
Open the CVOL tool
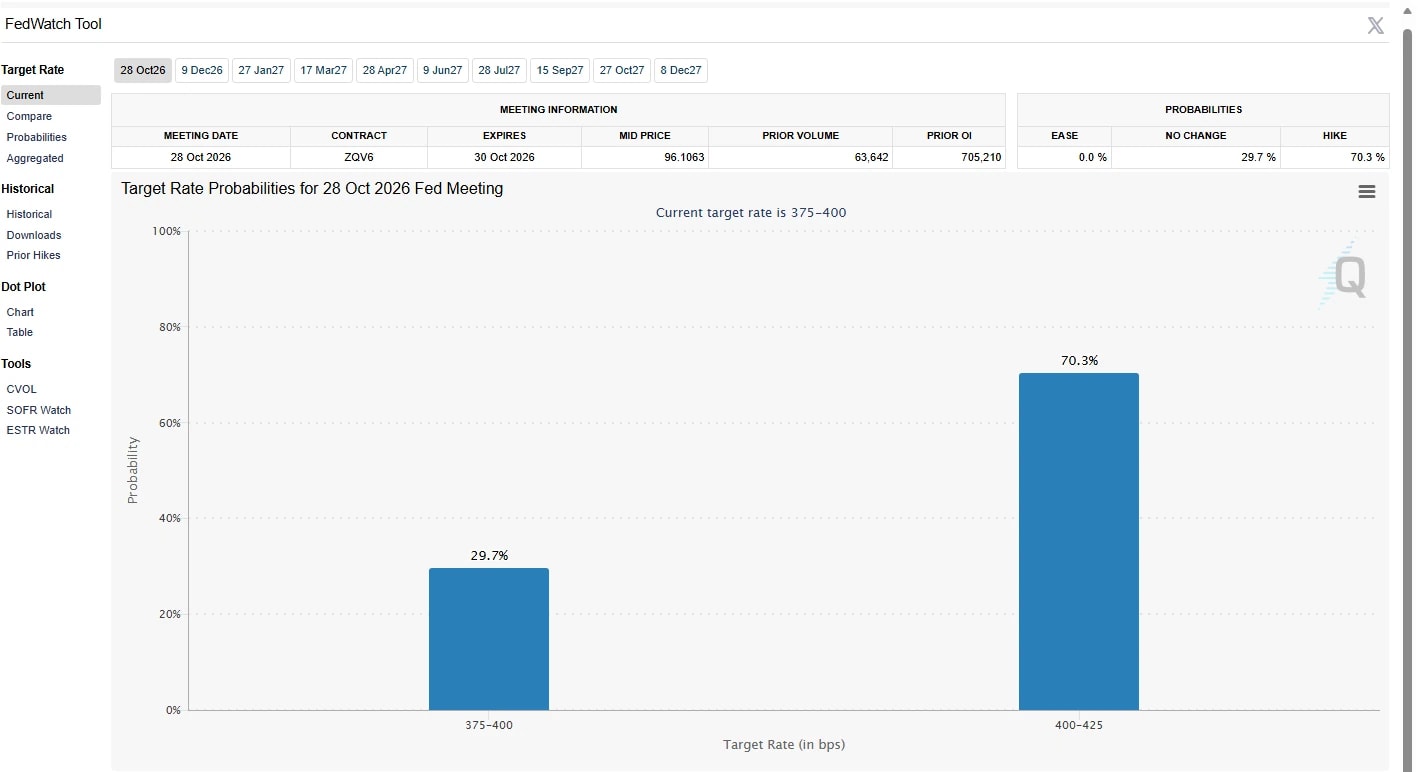(x=22, y=389)
